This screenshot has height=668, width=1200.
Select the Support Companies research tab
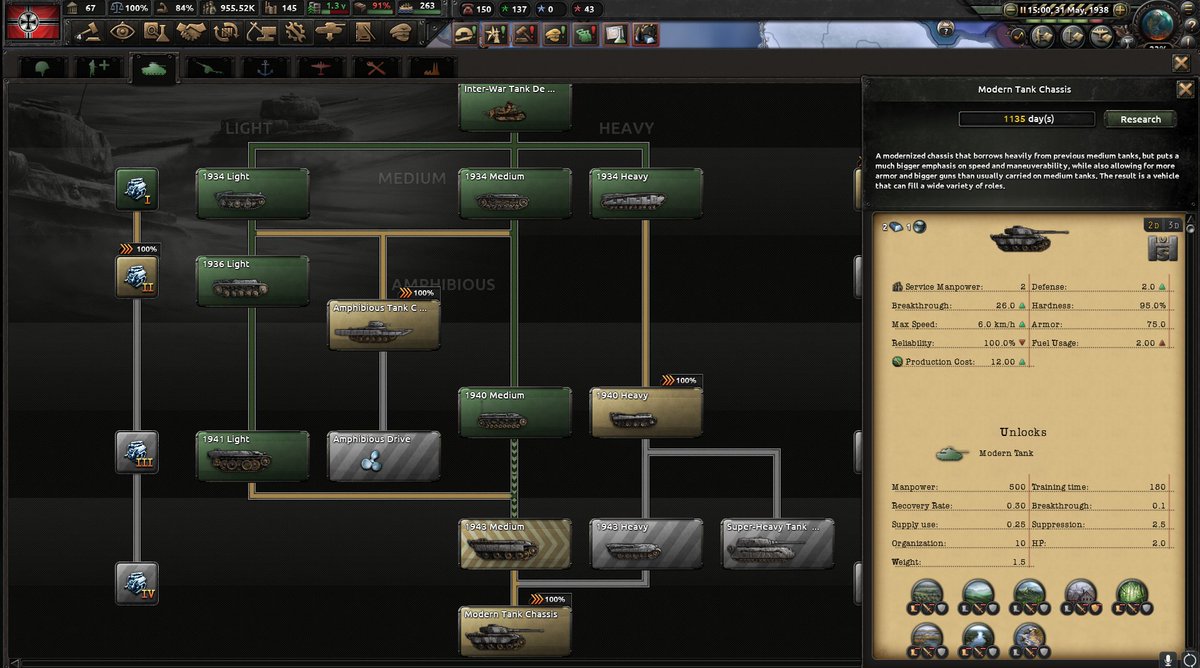[100, 68]
